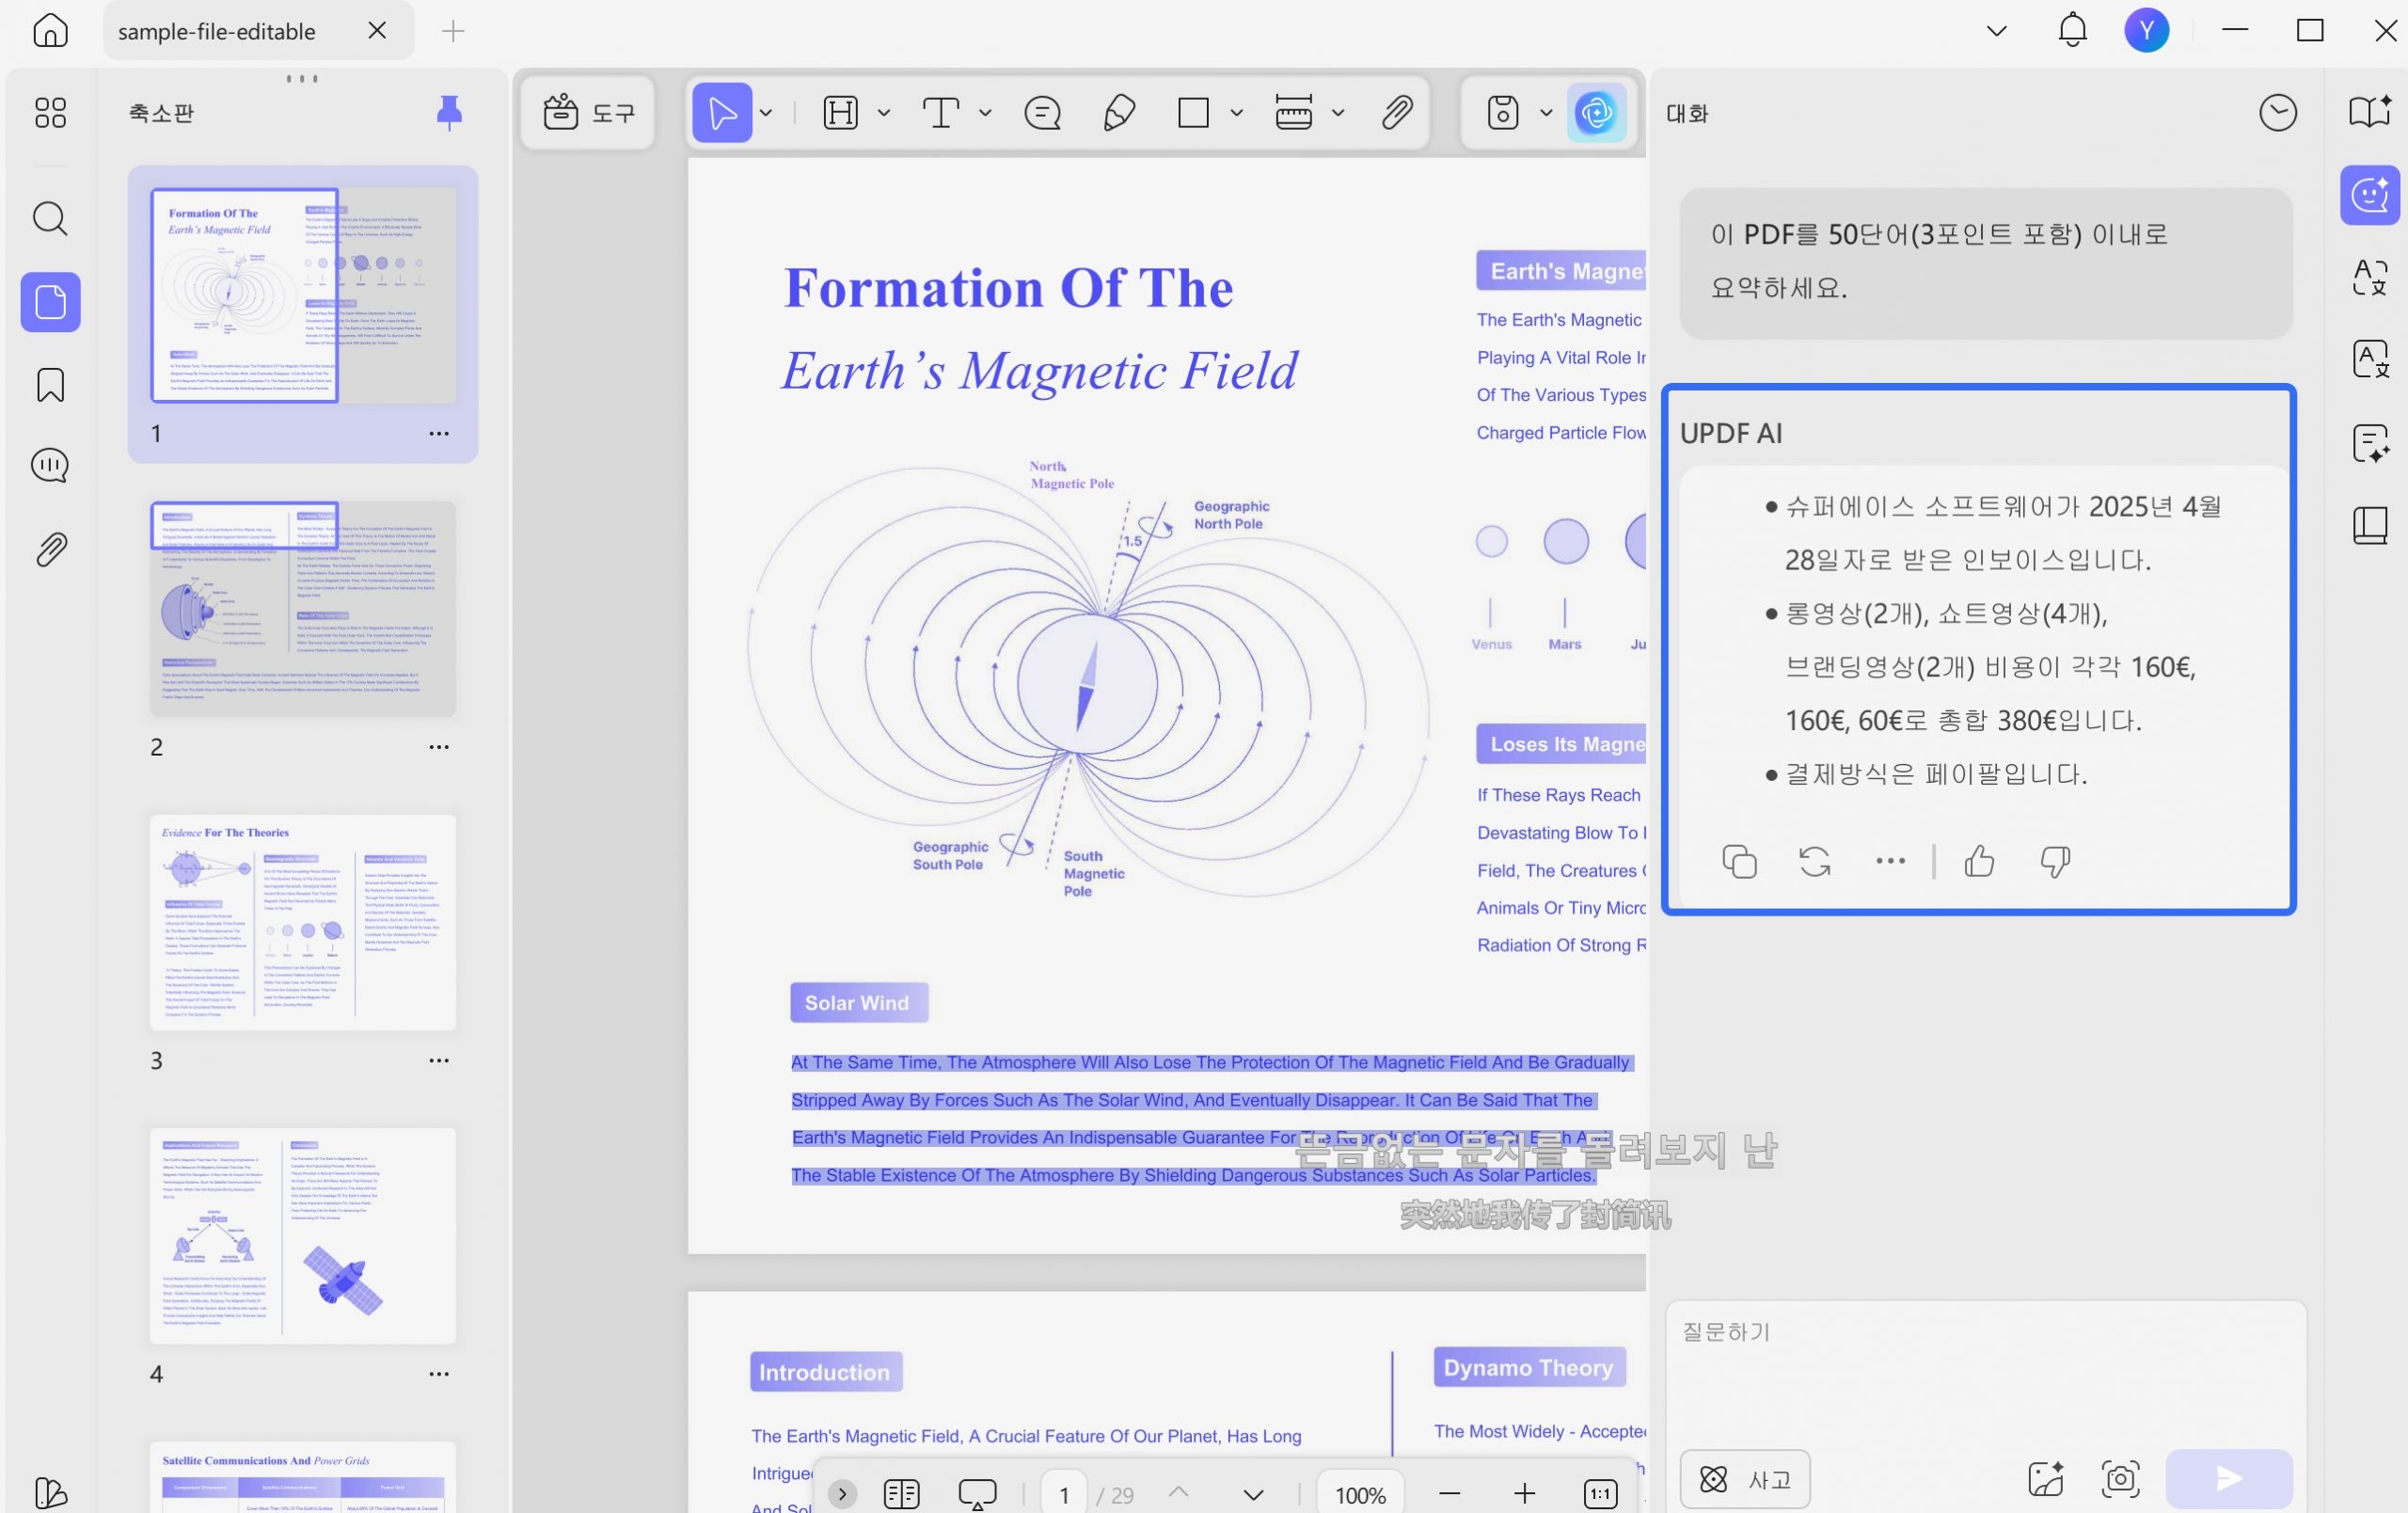Select the page thumbnails panel icon
Viewport: 2408px width, 1513px height.
(x=50, y=302)
